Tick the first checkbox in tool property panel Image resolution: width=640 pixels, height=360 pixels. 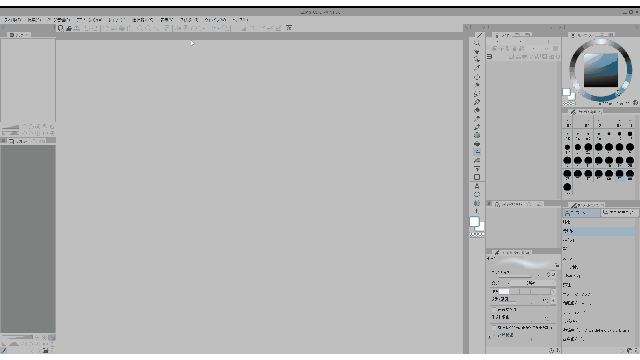point(494,309)
